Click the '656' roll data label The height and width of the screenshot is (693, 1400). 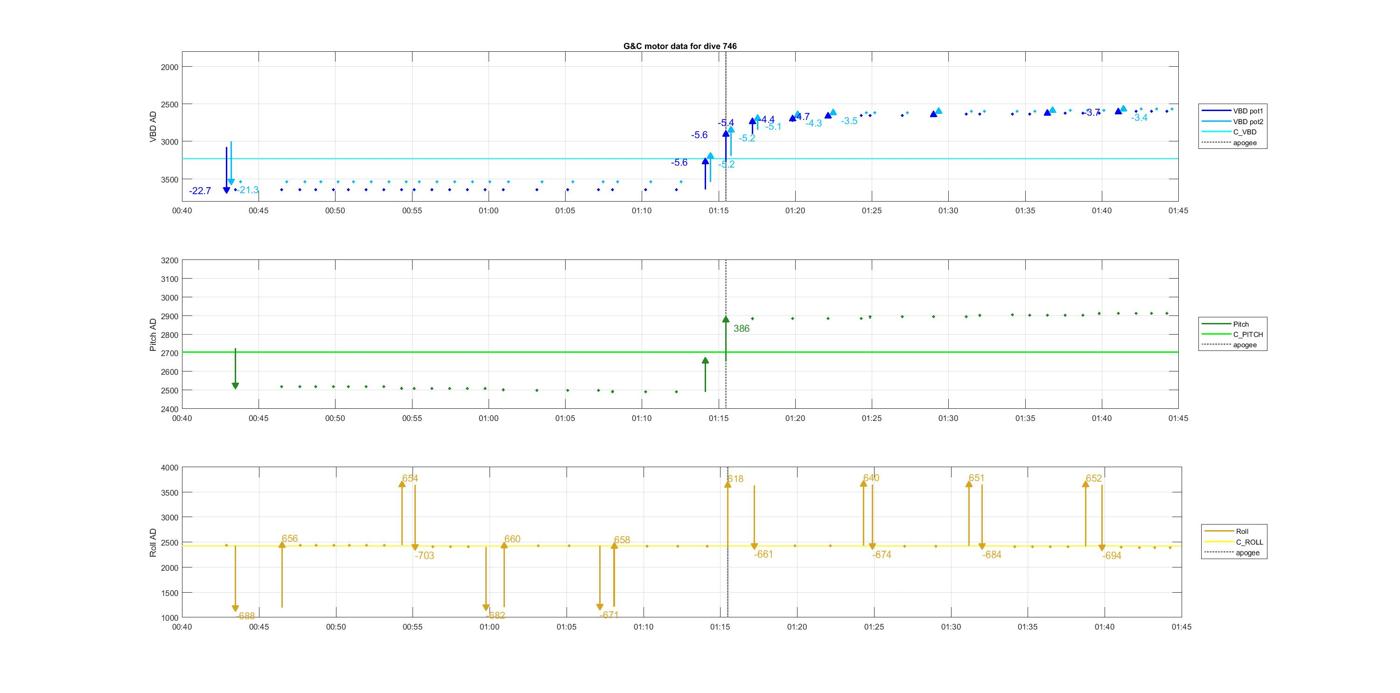pos(290,539)
